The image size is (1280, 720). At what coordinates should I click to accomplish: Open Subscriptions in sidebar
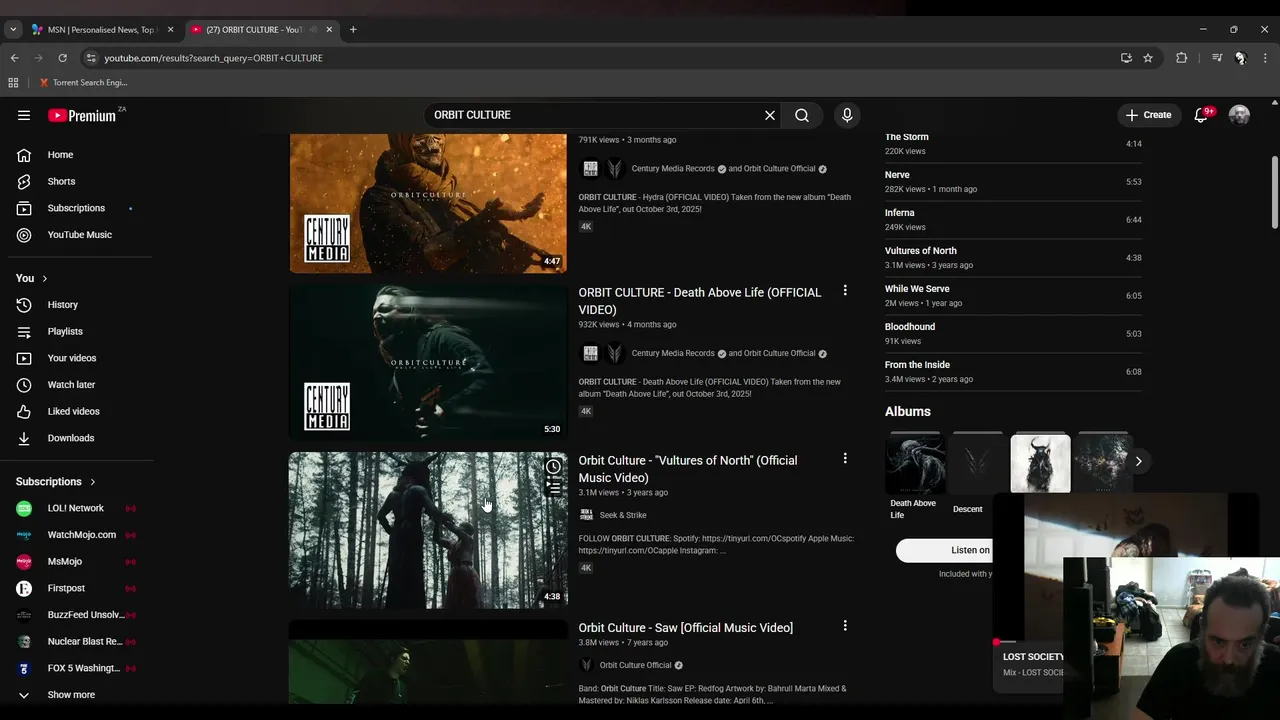pyautogui.click(x=76, y=208)
